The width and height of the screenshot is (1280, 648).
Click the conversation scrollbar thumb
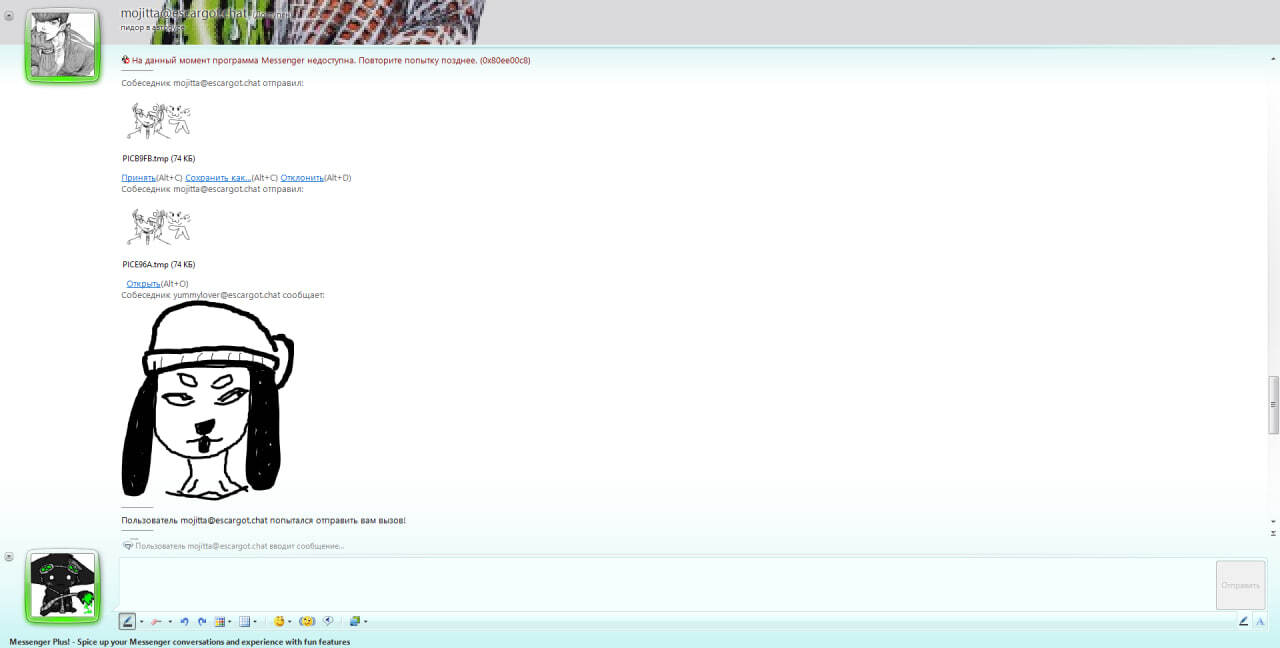tap(1273, 405)
